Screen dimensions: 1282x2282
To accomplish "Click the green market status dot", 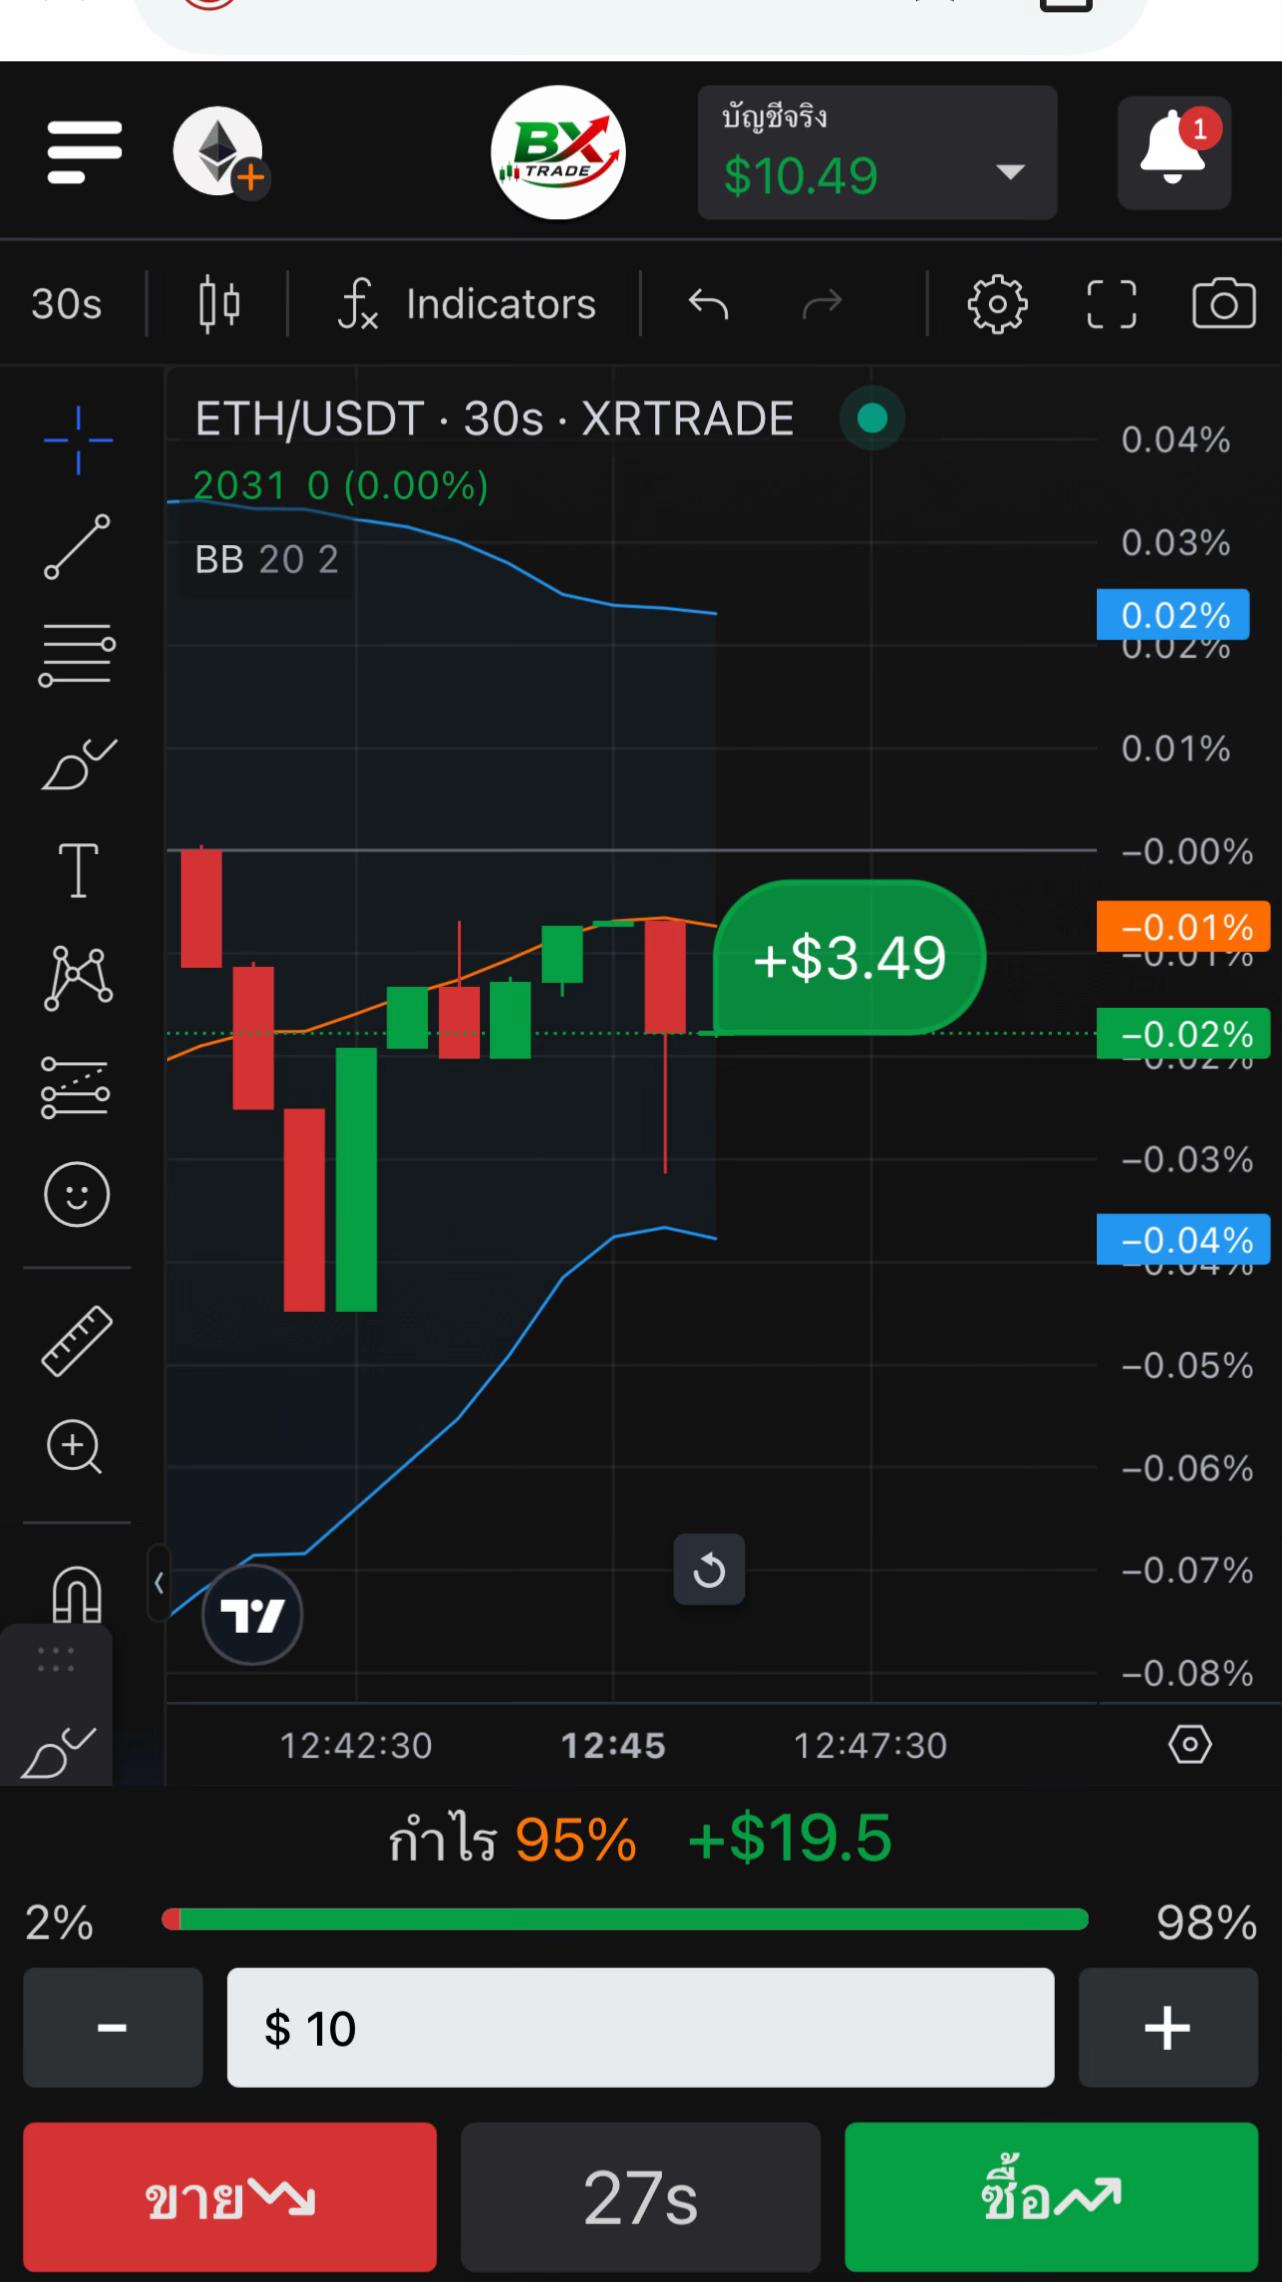I will [x=872, y=418].
